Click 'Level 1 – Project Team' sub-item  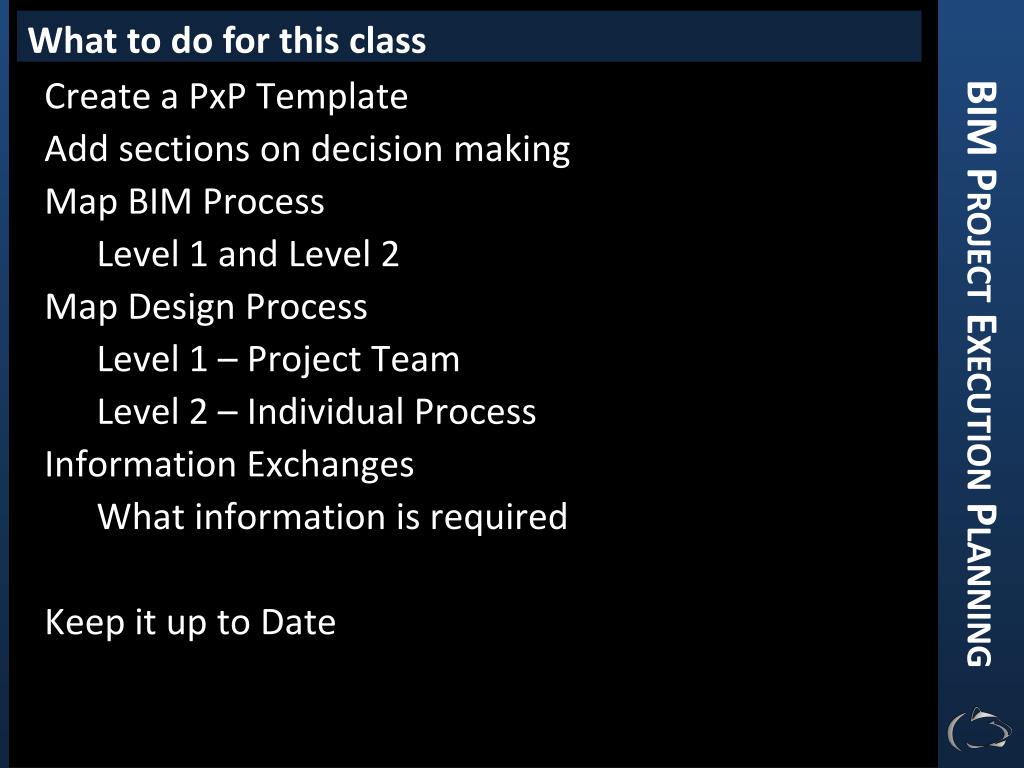coord(279,360)
